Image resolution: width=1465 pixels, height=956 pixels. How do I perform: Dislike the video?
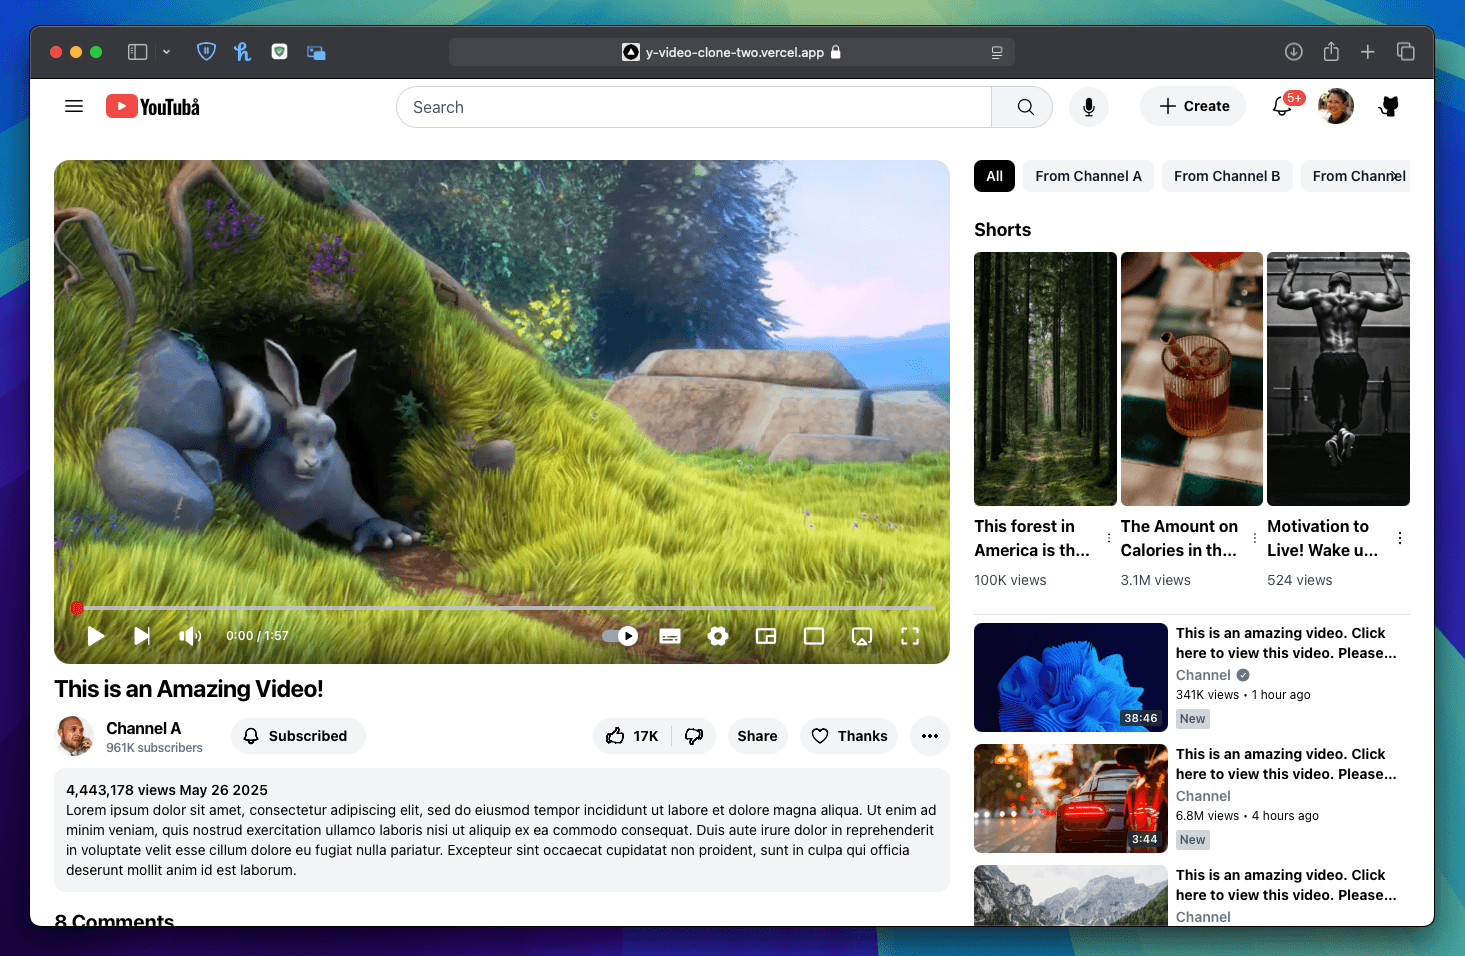click(x=694, y=736)
